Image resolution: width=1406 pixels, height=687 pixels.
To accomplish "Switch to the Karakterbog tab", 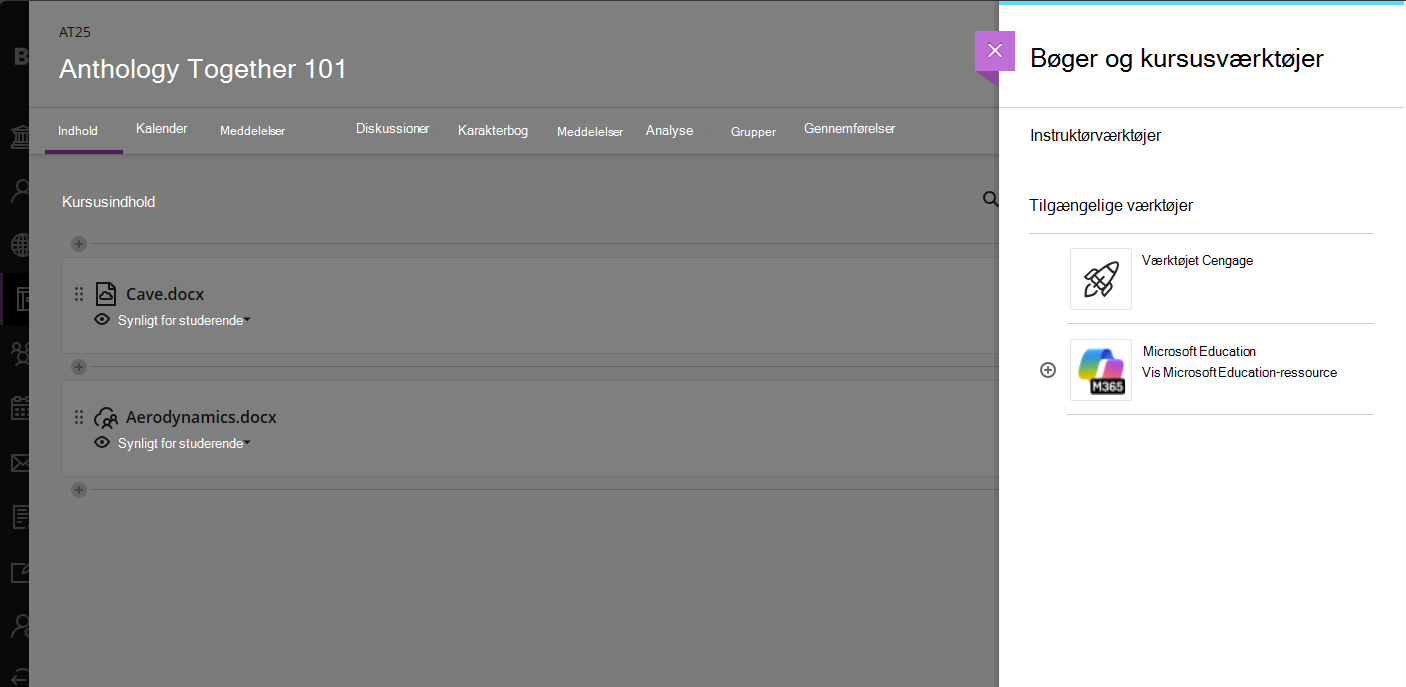I will click(493, 131).
